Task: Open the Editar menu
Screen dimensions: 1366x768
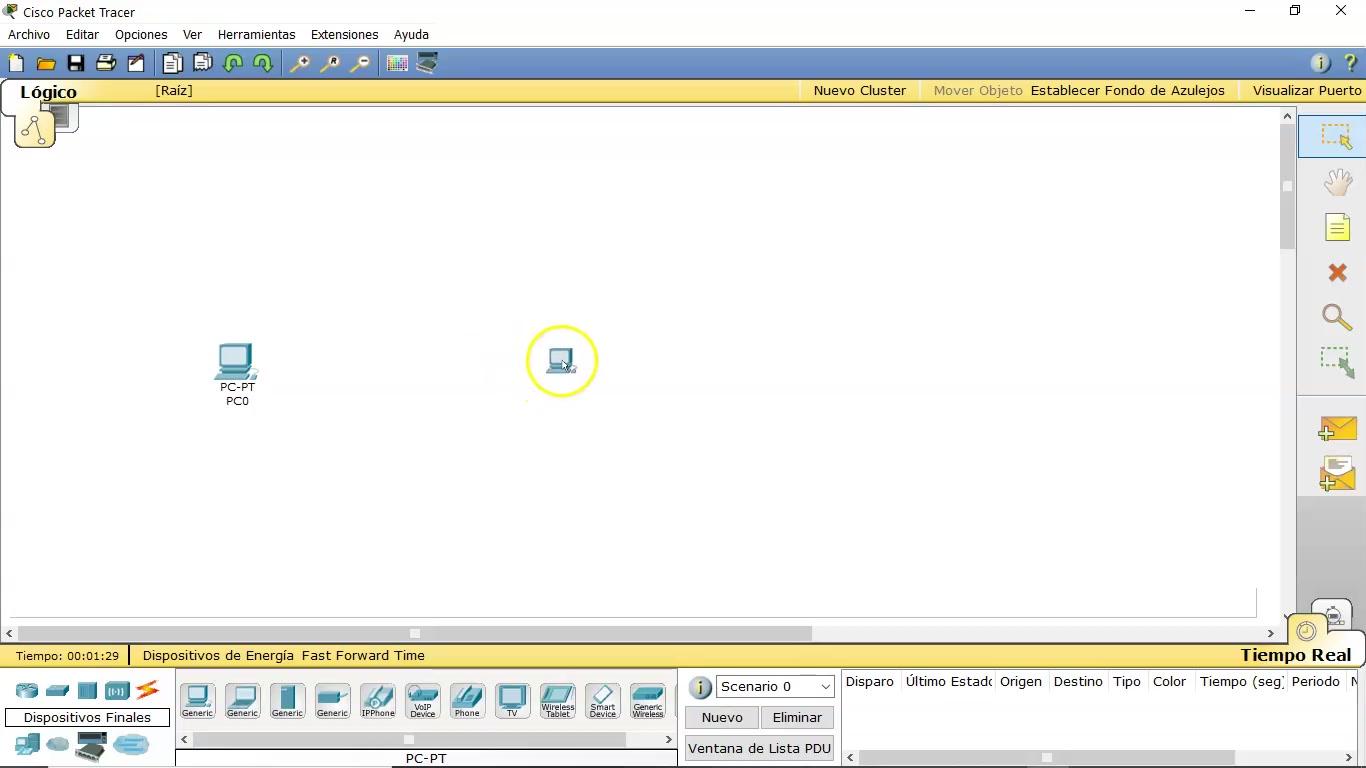Action: (82, 34)
